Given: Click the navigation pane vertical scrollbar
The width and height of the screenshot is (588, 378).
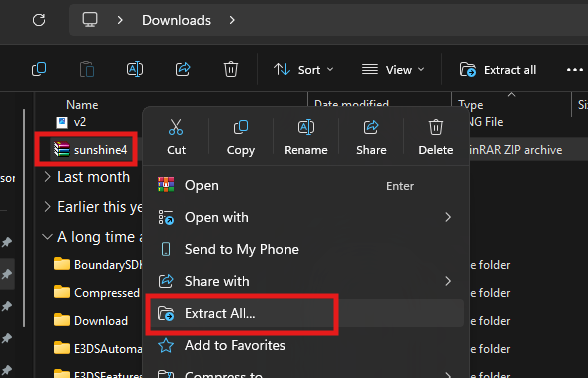Looking at the screenshot, I should click(x=24, y=218).
